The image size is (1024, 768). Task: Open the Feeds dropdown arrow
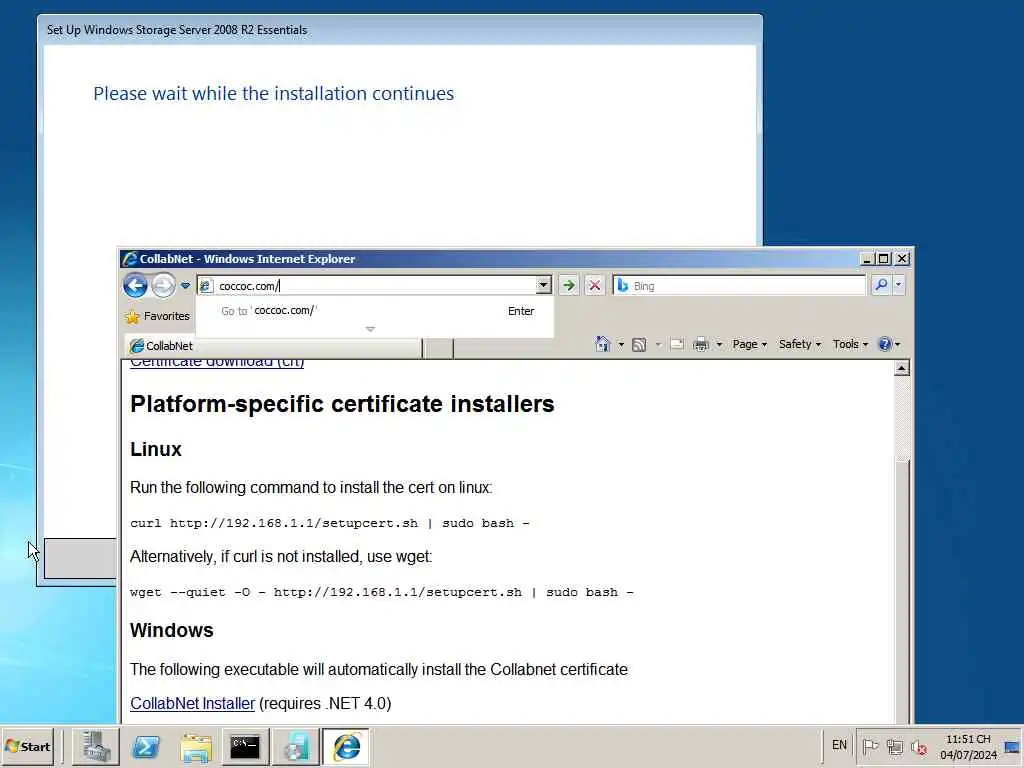658,344
